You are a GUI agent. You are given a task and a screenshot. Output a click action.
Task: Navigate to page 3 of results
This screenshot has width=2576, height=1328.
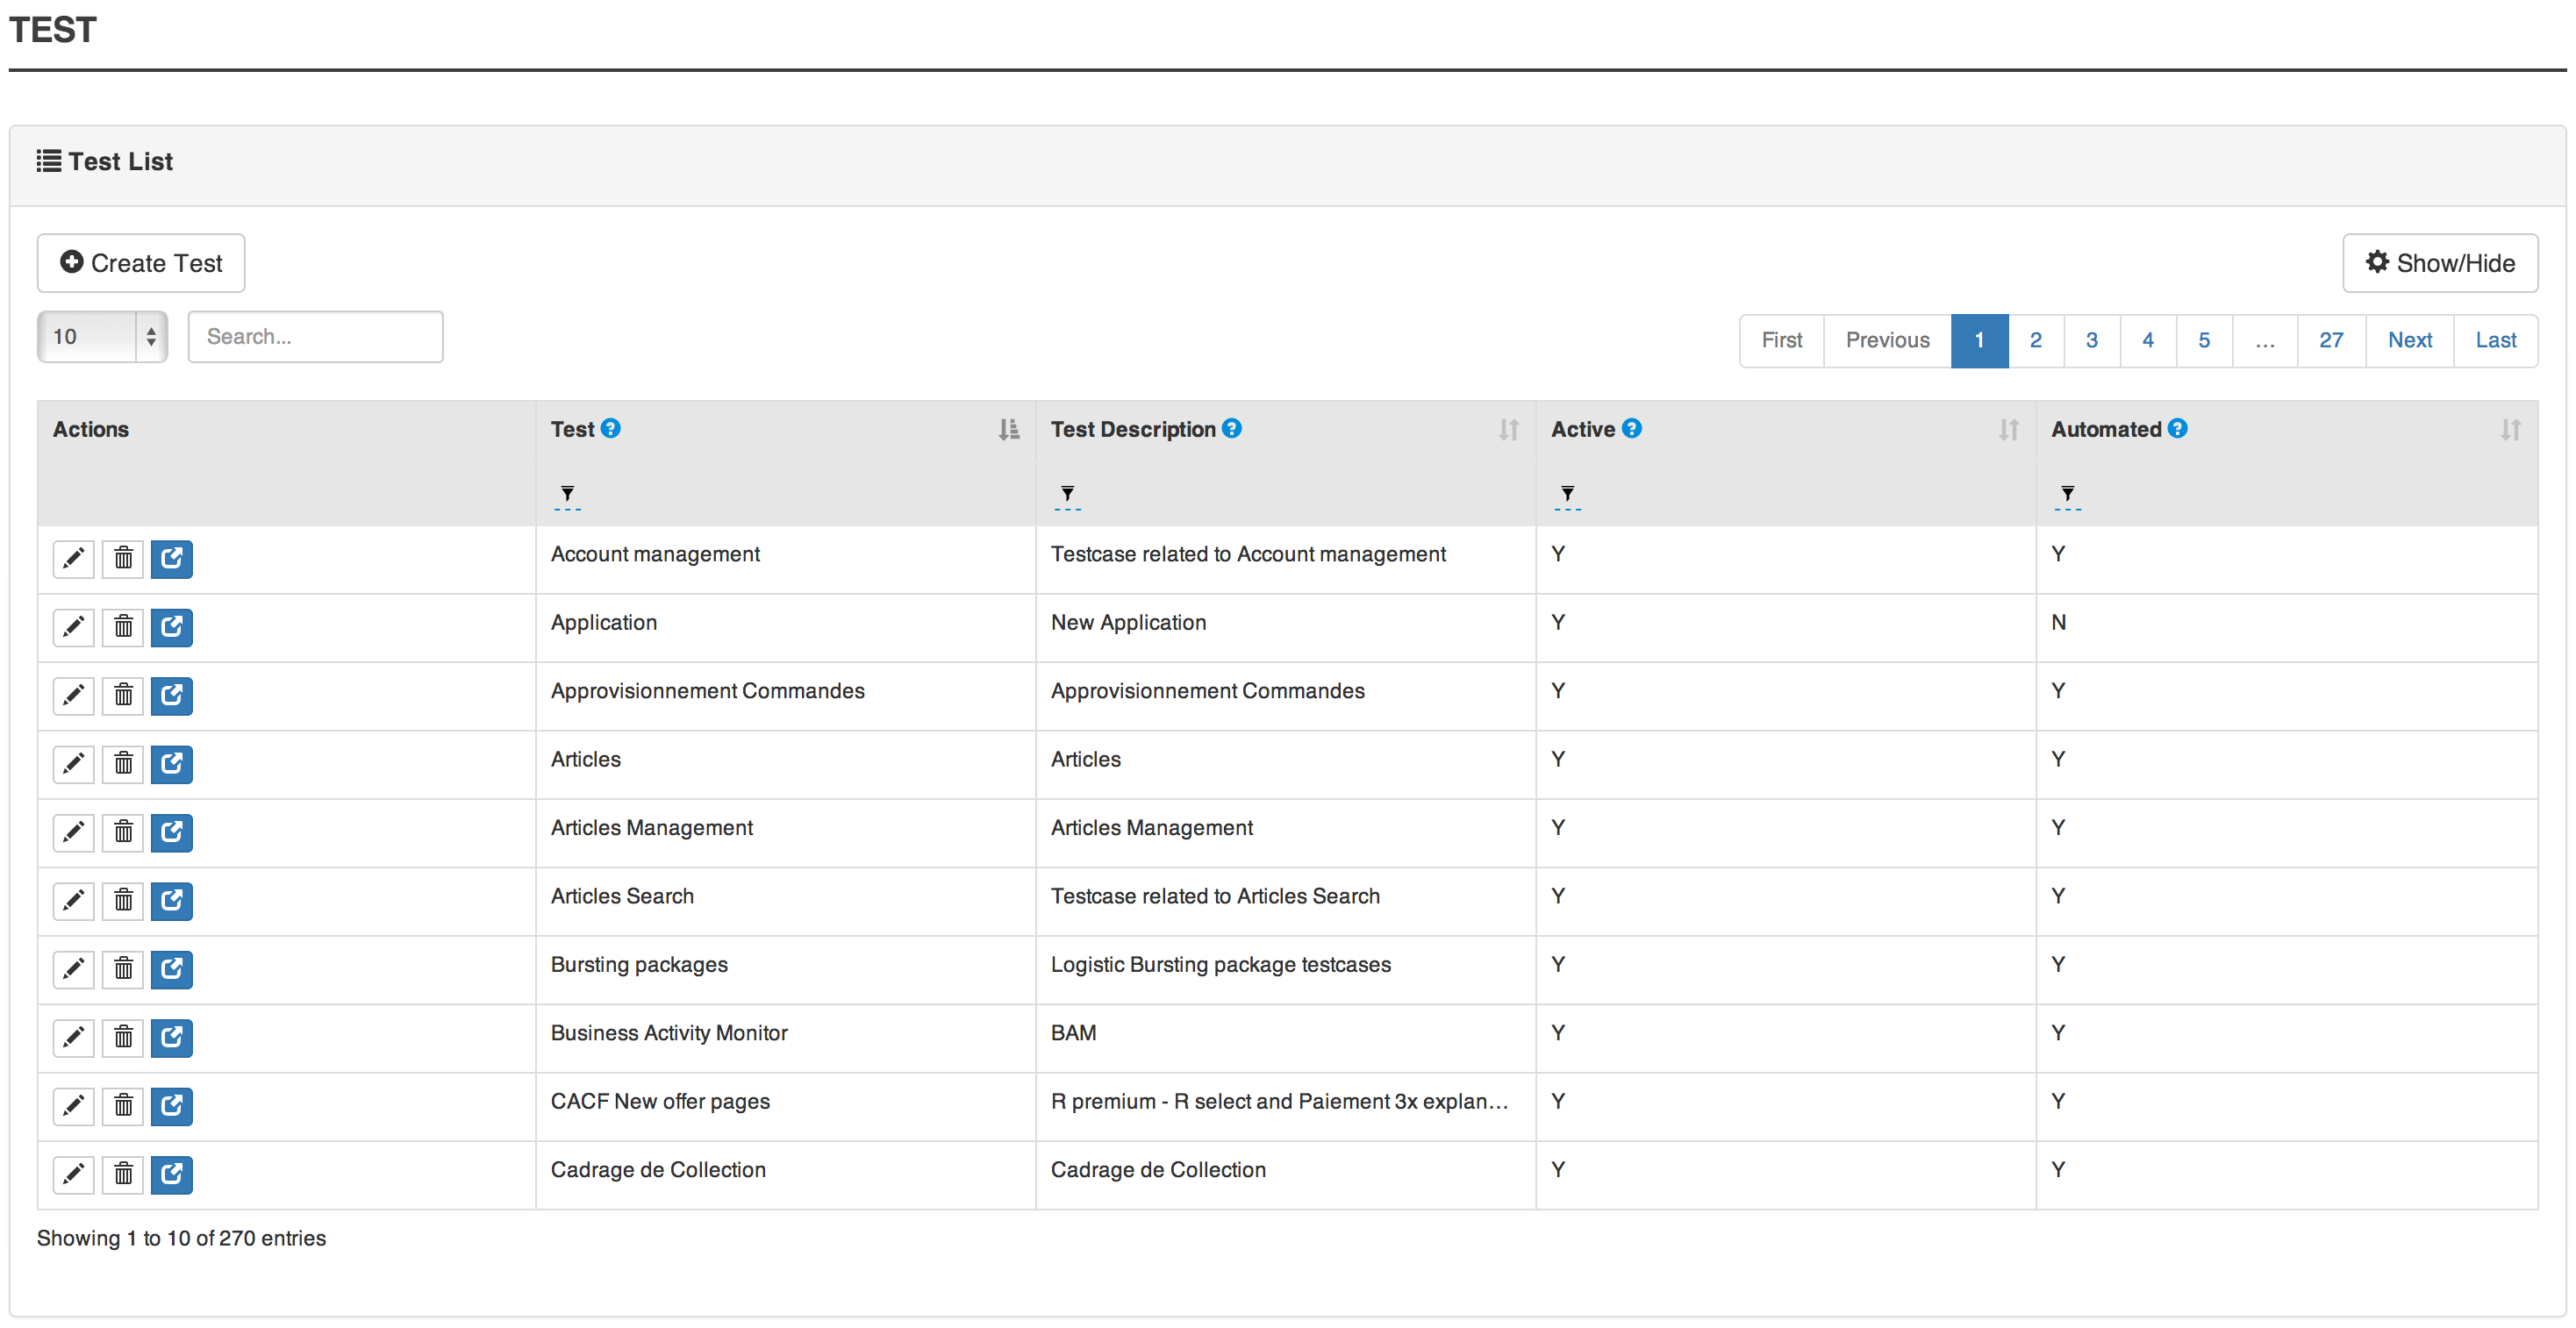(x=2092, y=339)
